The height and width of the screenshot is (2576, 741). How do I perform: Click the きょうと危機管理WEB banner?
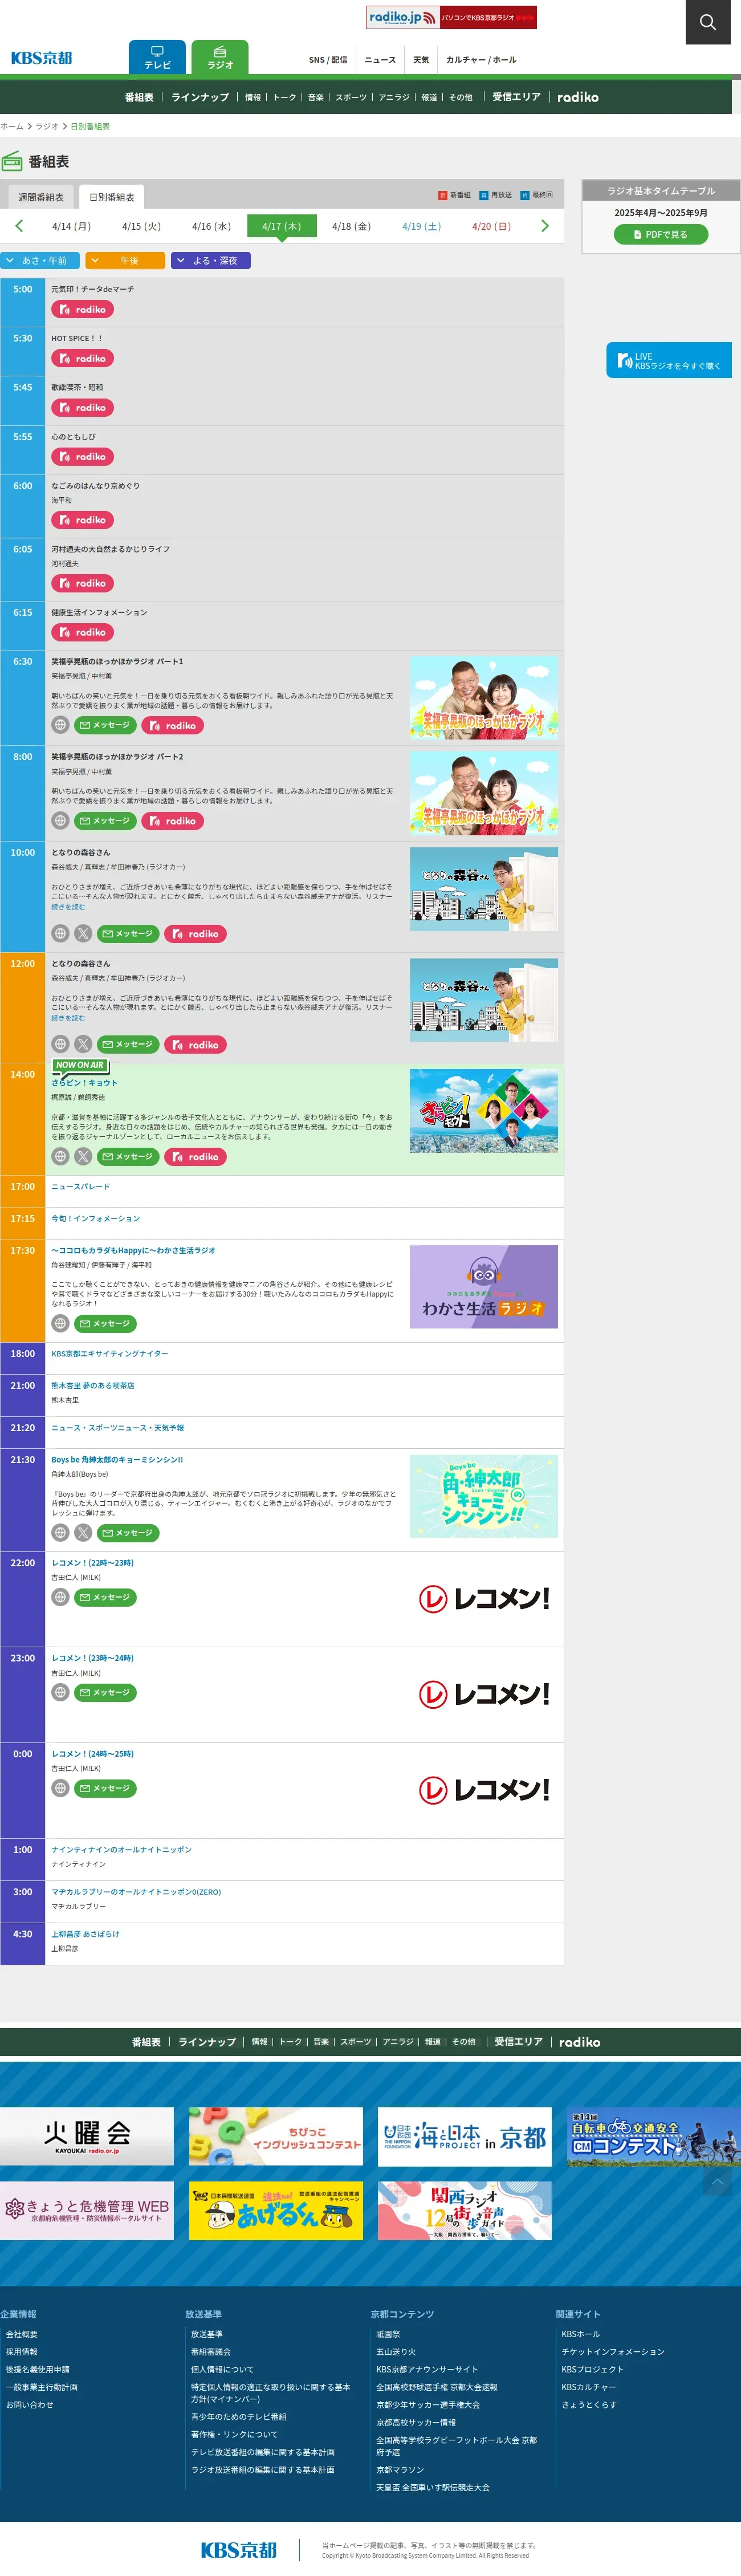point(87,2211)
